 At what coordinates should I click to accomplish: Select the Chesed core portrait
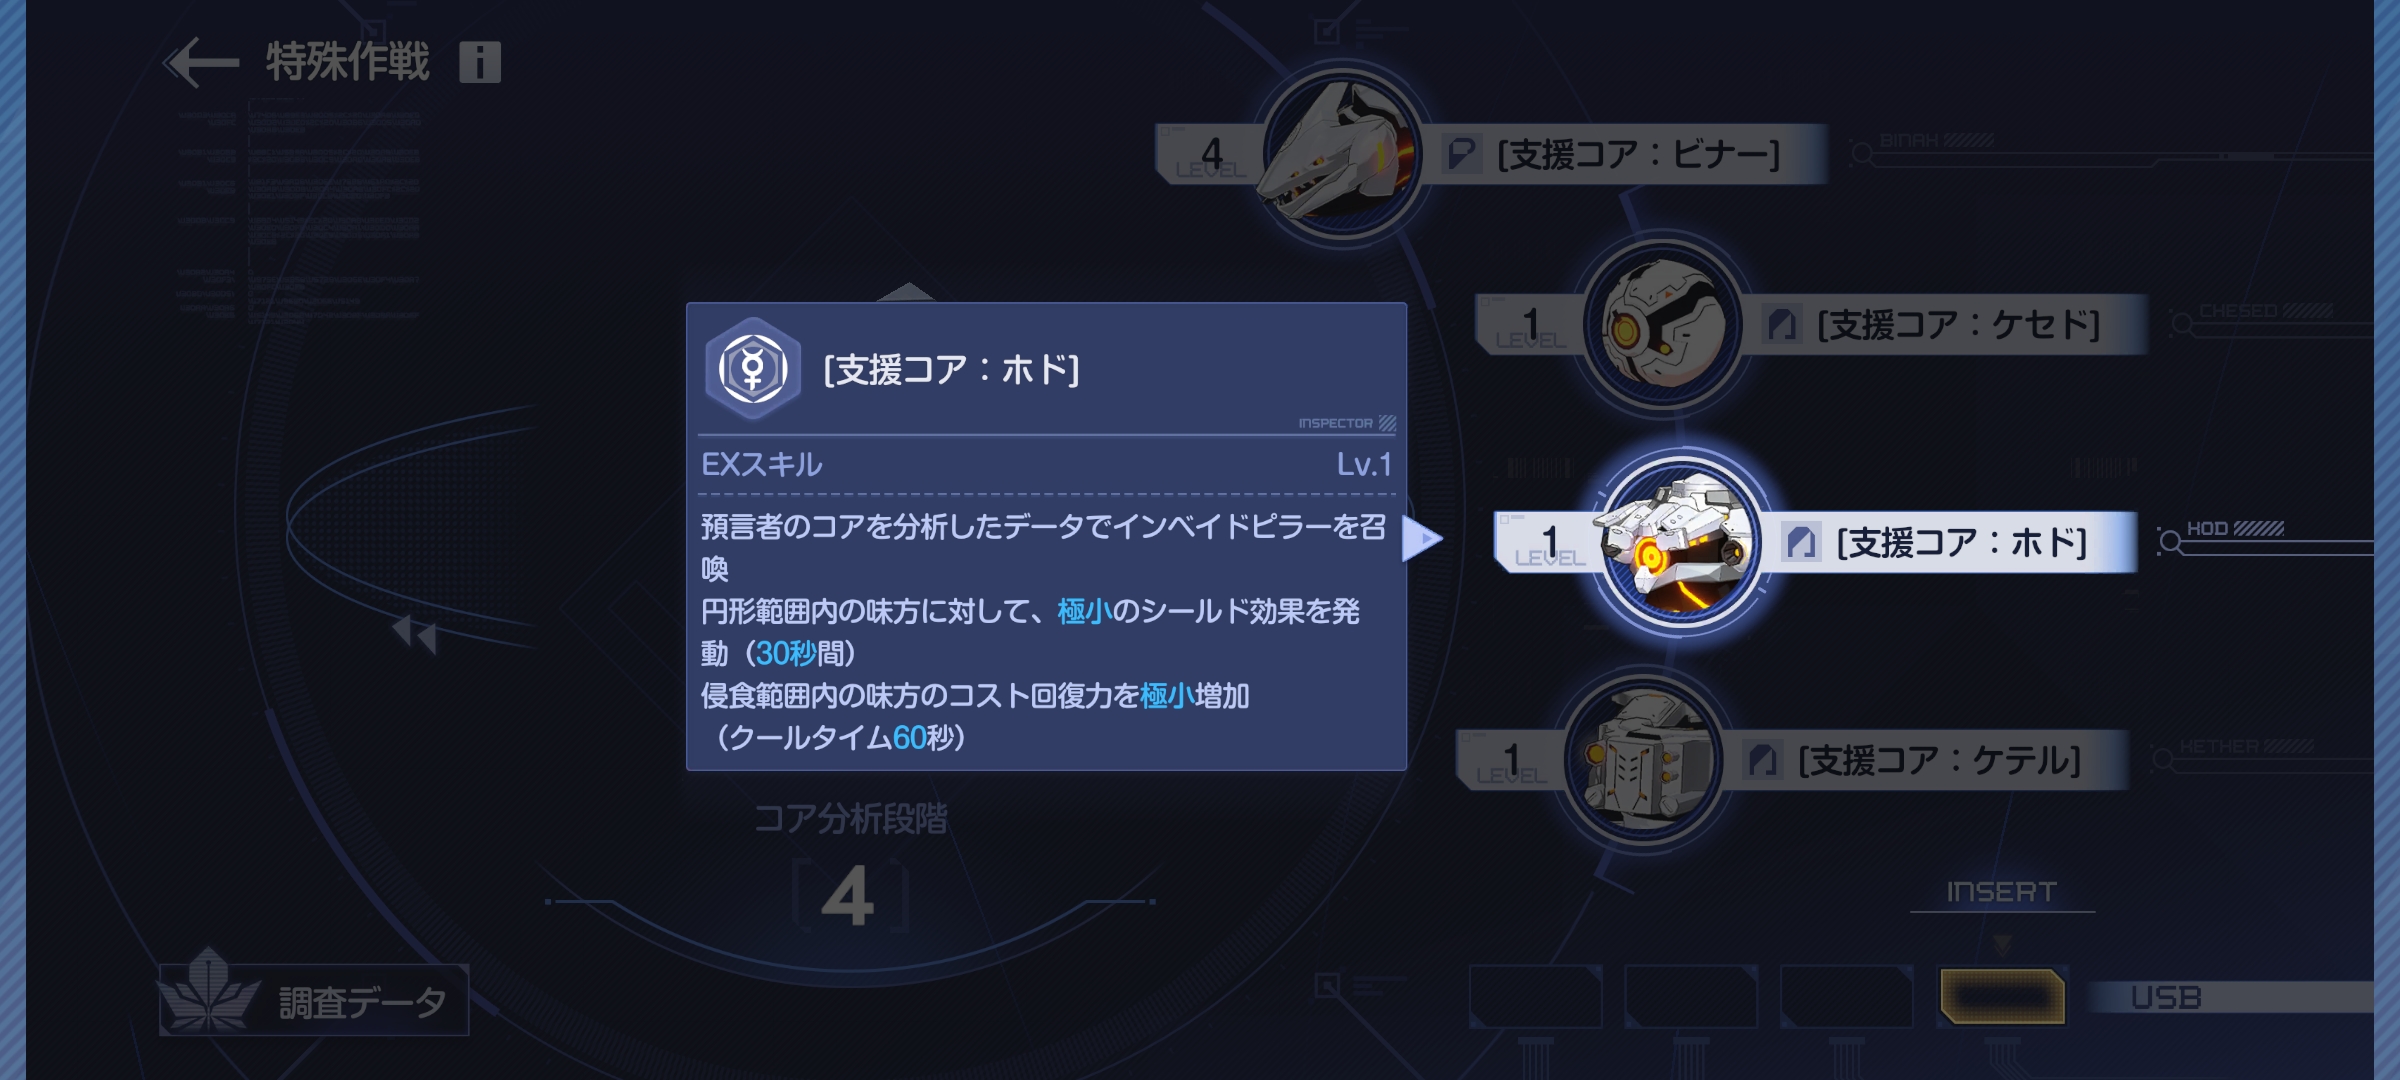1663,323
